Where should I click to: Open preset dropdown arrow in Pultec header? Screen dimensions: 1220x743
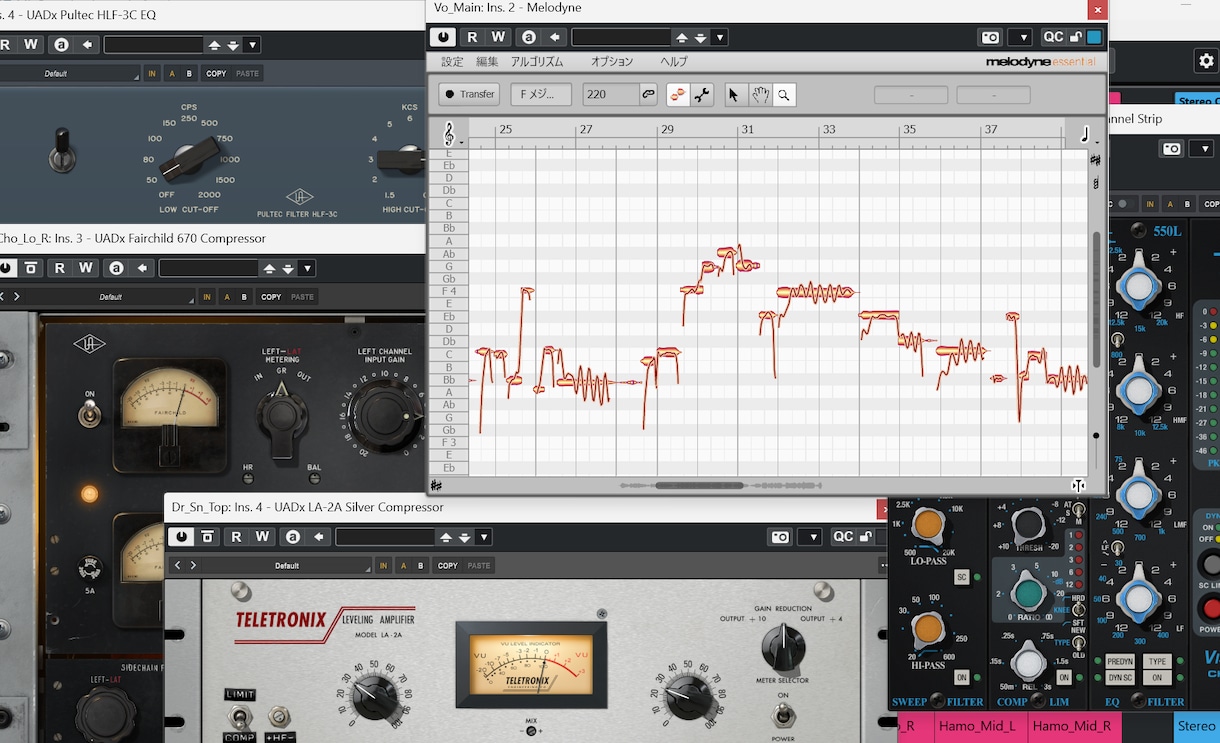[252, 45]
